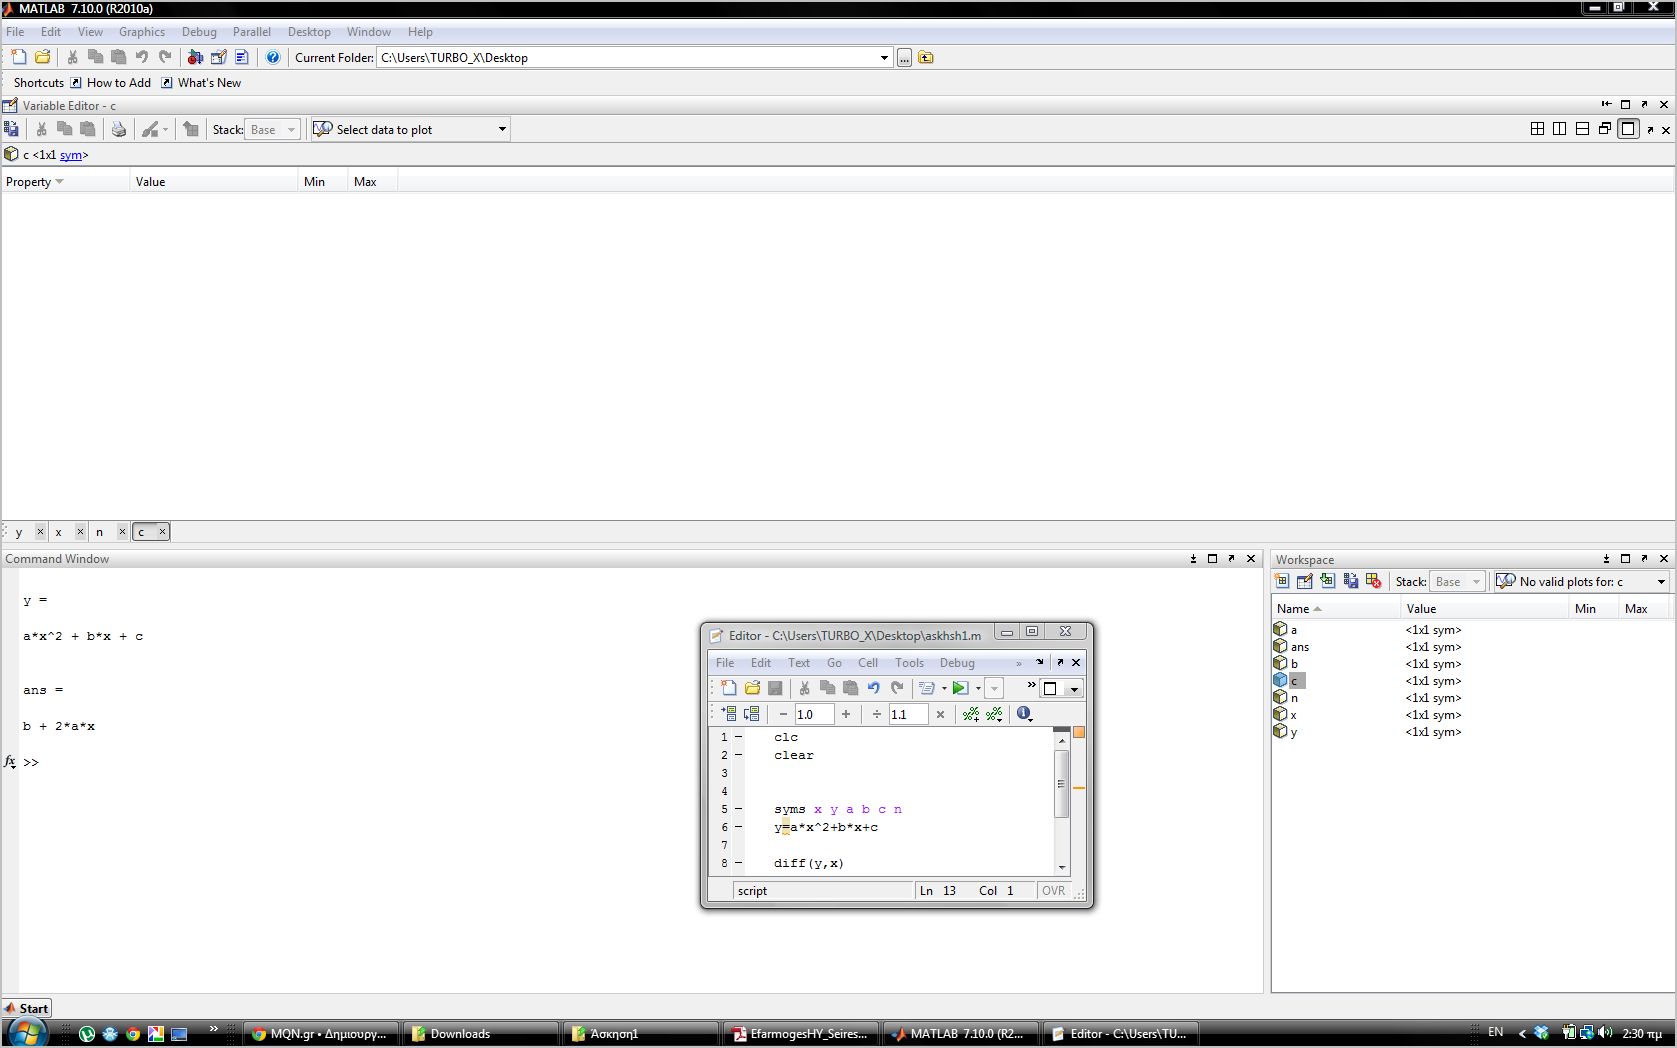Click the print icon in Variable Editor toolbar
The image size is (1677, 1048).
[x=119, y=129]
